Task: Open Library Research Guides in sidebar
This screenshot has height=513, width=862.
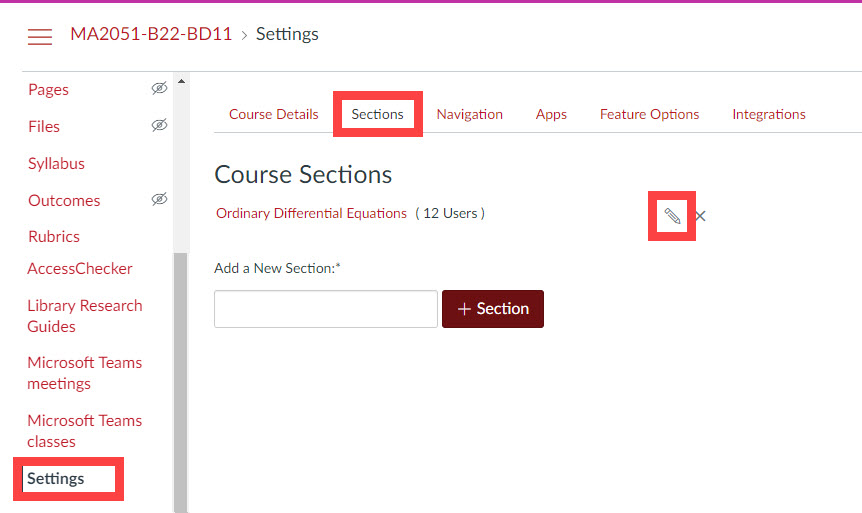Action: point(84,316)
